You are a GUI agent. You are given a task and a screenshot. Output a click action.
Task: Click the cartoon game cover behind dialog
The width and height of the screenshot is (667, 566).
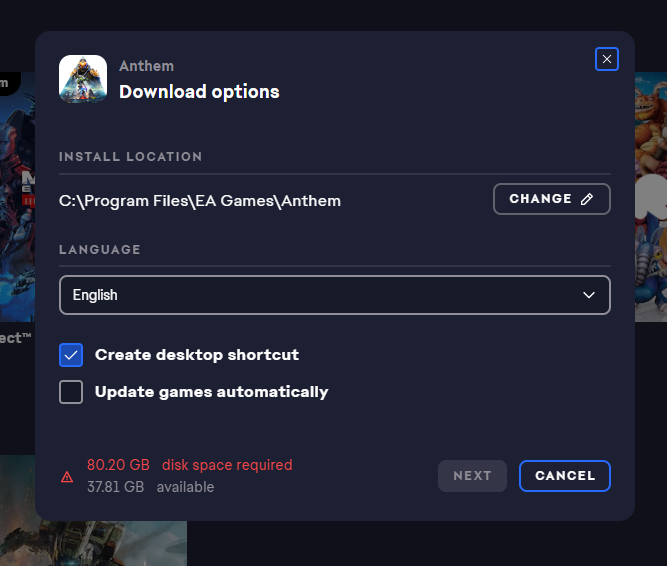coord(651,197)
